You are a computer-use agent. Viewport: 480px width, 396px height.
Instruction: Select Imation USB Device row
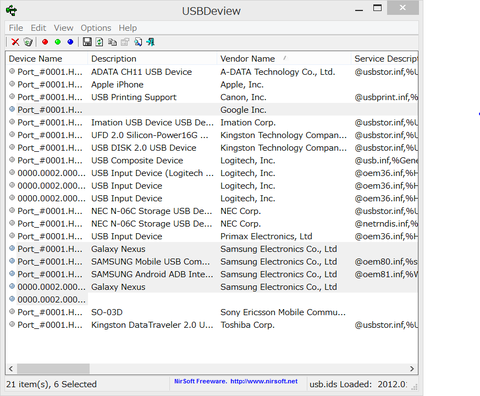(212, 123)
